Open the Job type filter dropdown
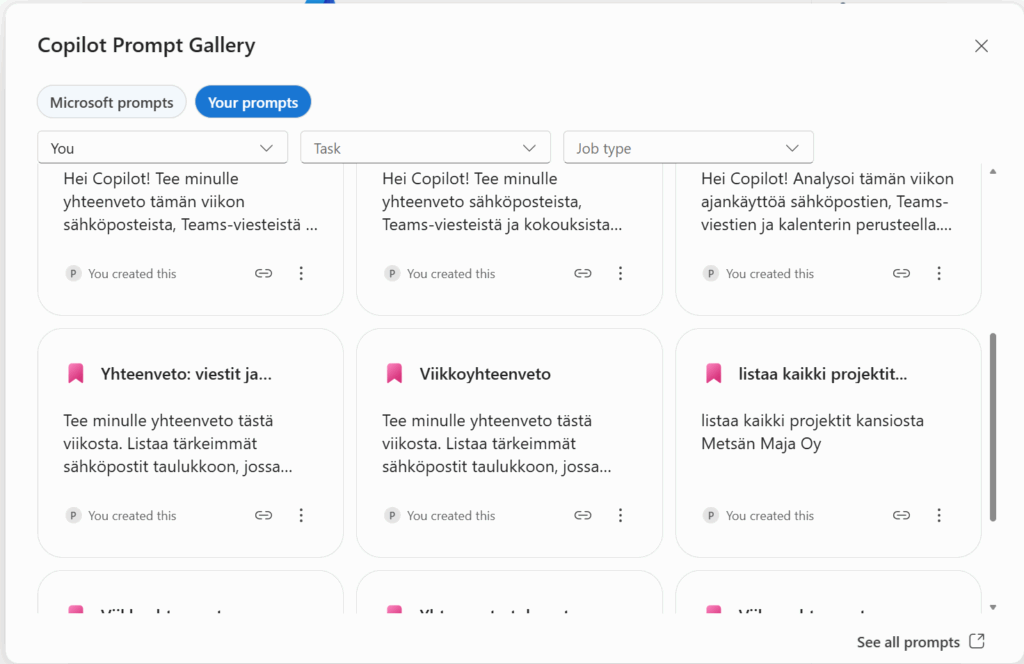 [688, 148]
